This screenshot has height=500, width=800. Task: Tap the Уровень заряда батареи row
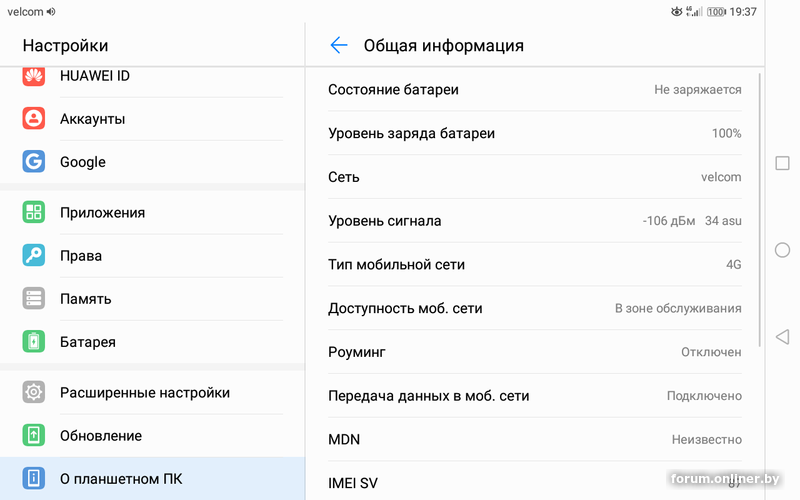click(x=535, y=133)
